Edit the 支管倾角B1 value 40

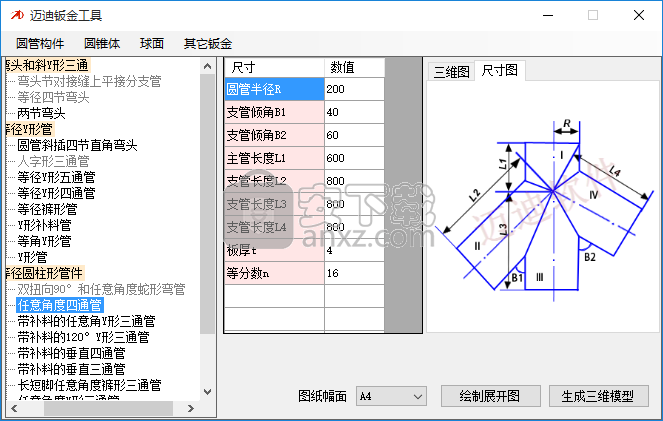click(354, 112)
